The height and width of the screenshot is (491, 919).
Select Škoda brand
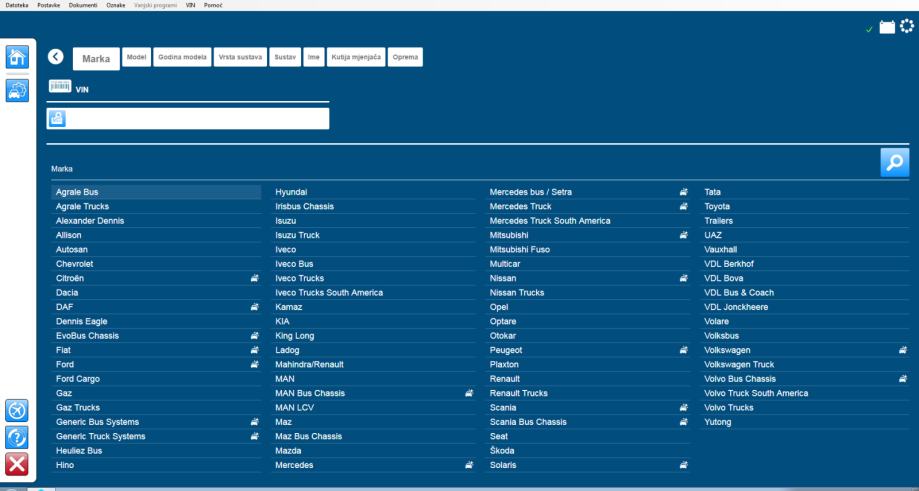click(588, 451)
